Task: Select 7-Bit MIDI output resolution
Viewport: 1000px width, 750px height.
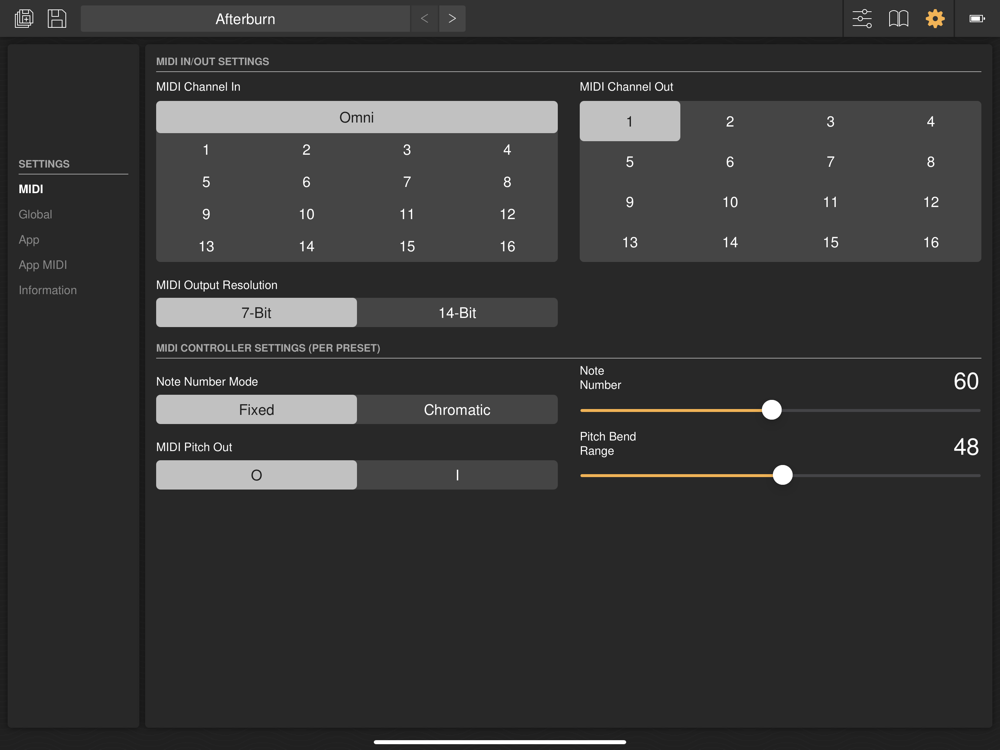Action: pyautogui.click(x=256, y=312)
